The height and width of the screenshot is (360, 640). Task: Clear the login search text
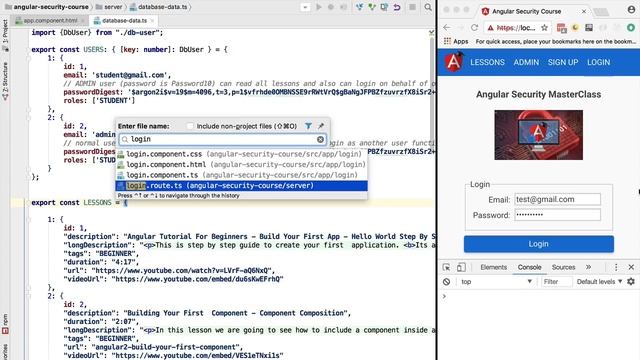(x=320, y=140)
